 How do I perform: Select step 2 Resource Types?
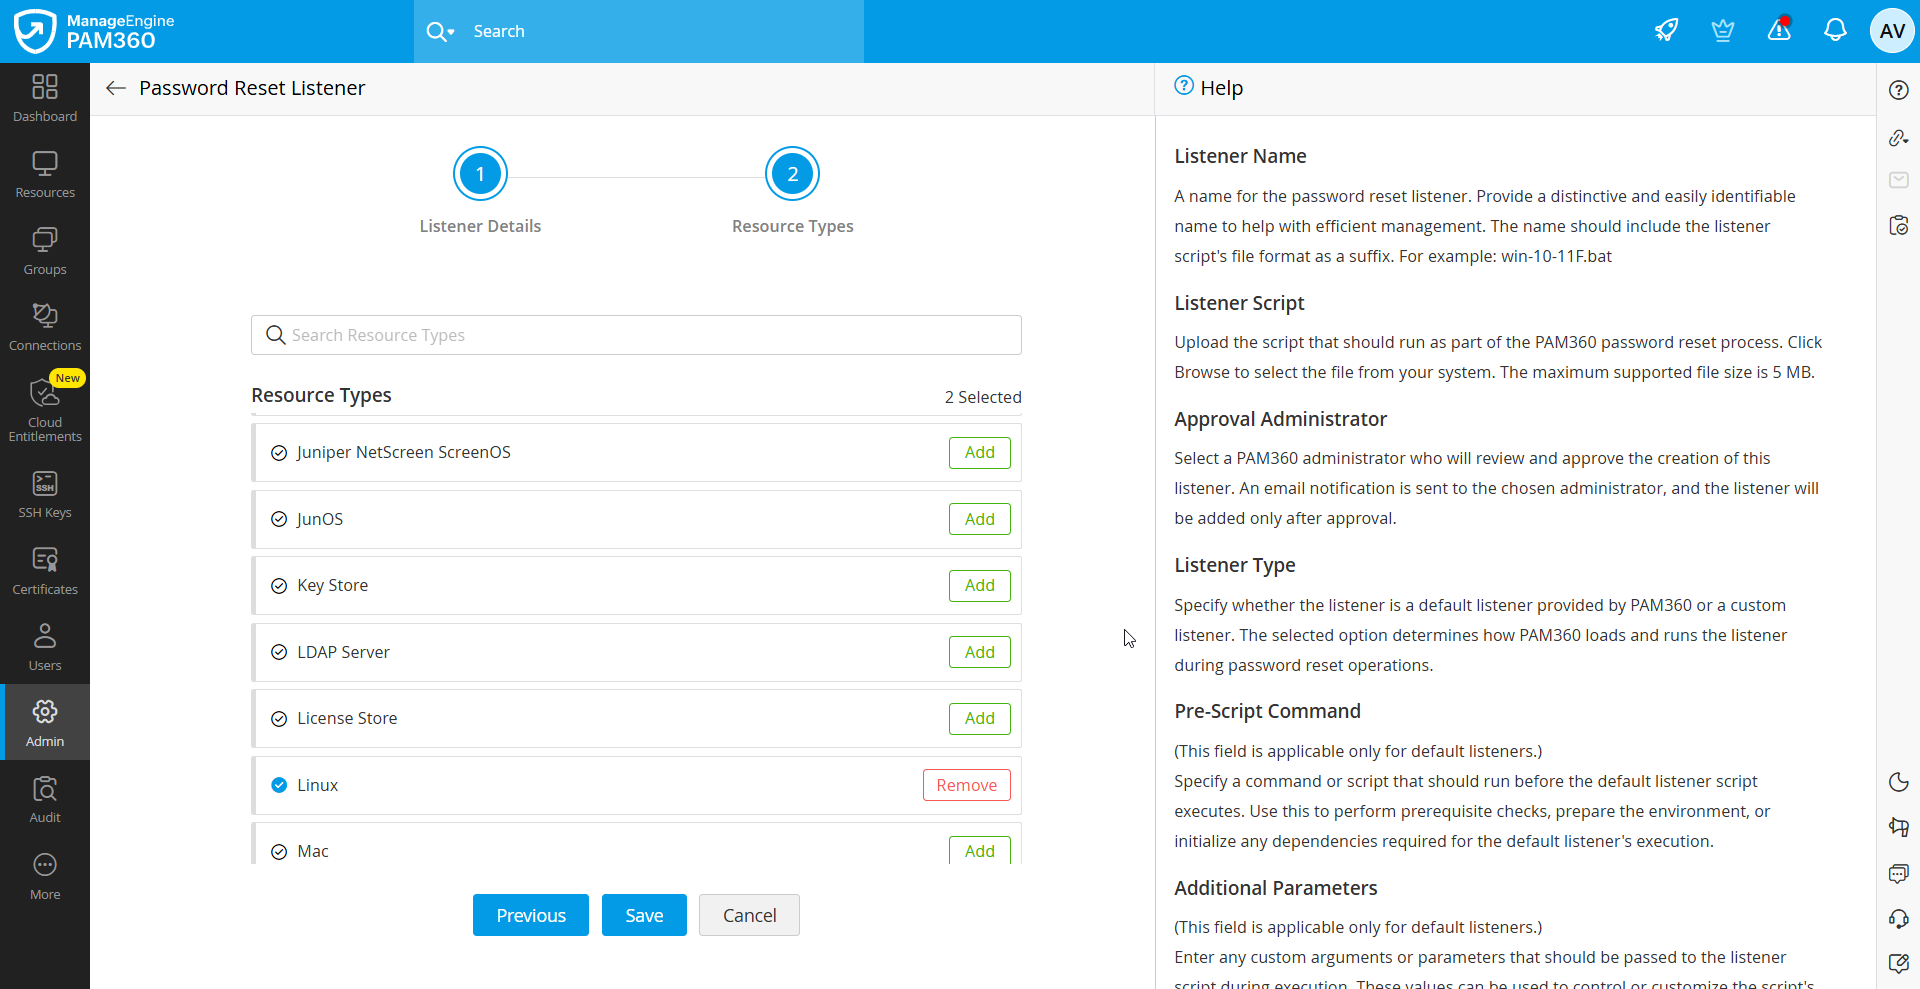tap(793, 174)
